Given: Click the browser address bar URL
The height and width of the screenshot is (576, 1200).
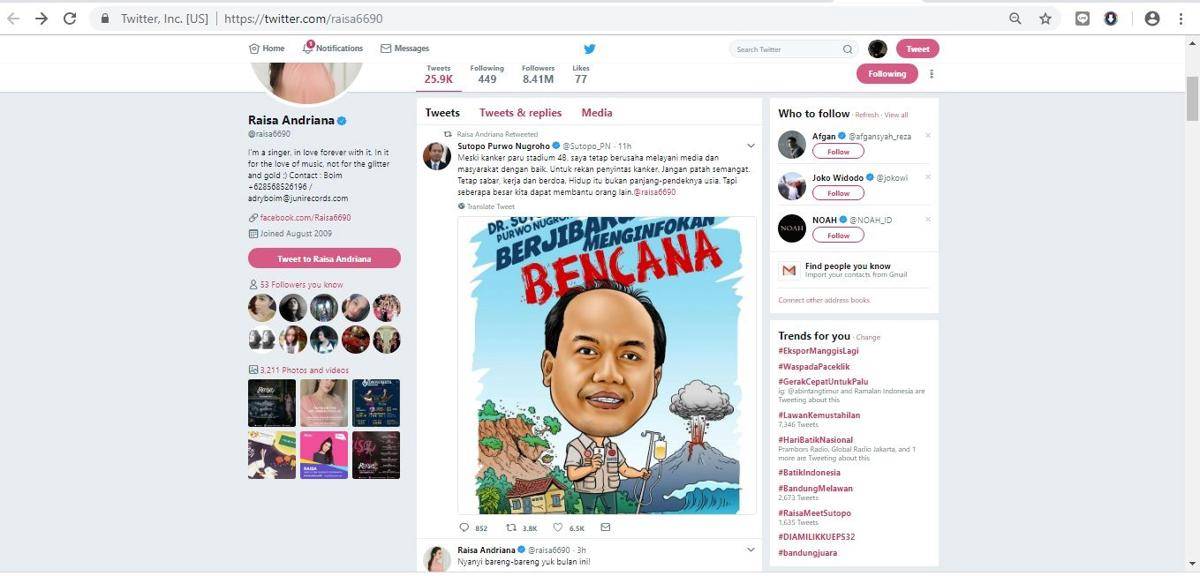Looking at the screenshot, I should tap(303, 19).
